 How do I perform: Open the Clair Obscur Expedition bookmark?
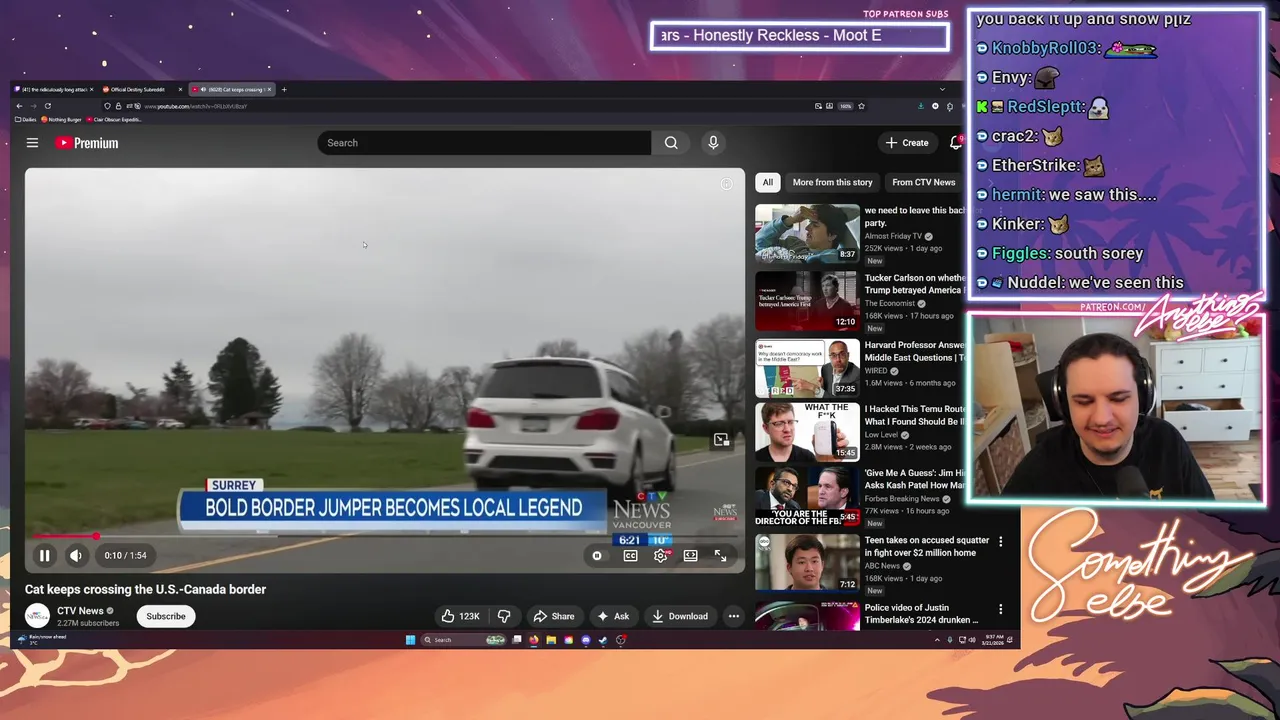(x=114, y=120)
